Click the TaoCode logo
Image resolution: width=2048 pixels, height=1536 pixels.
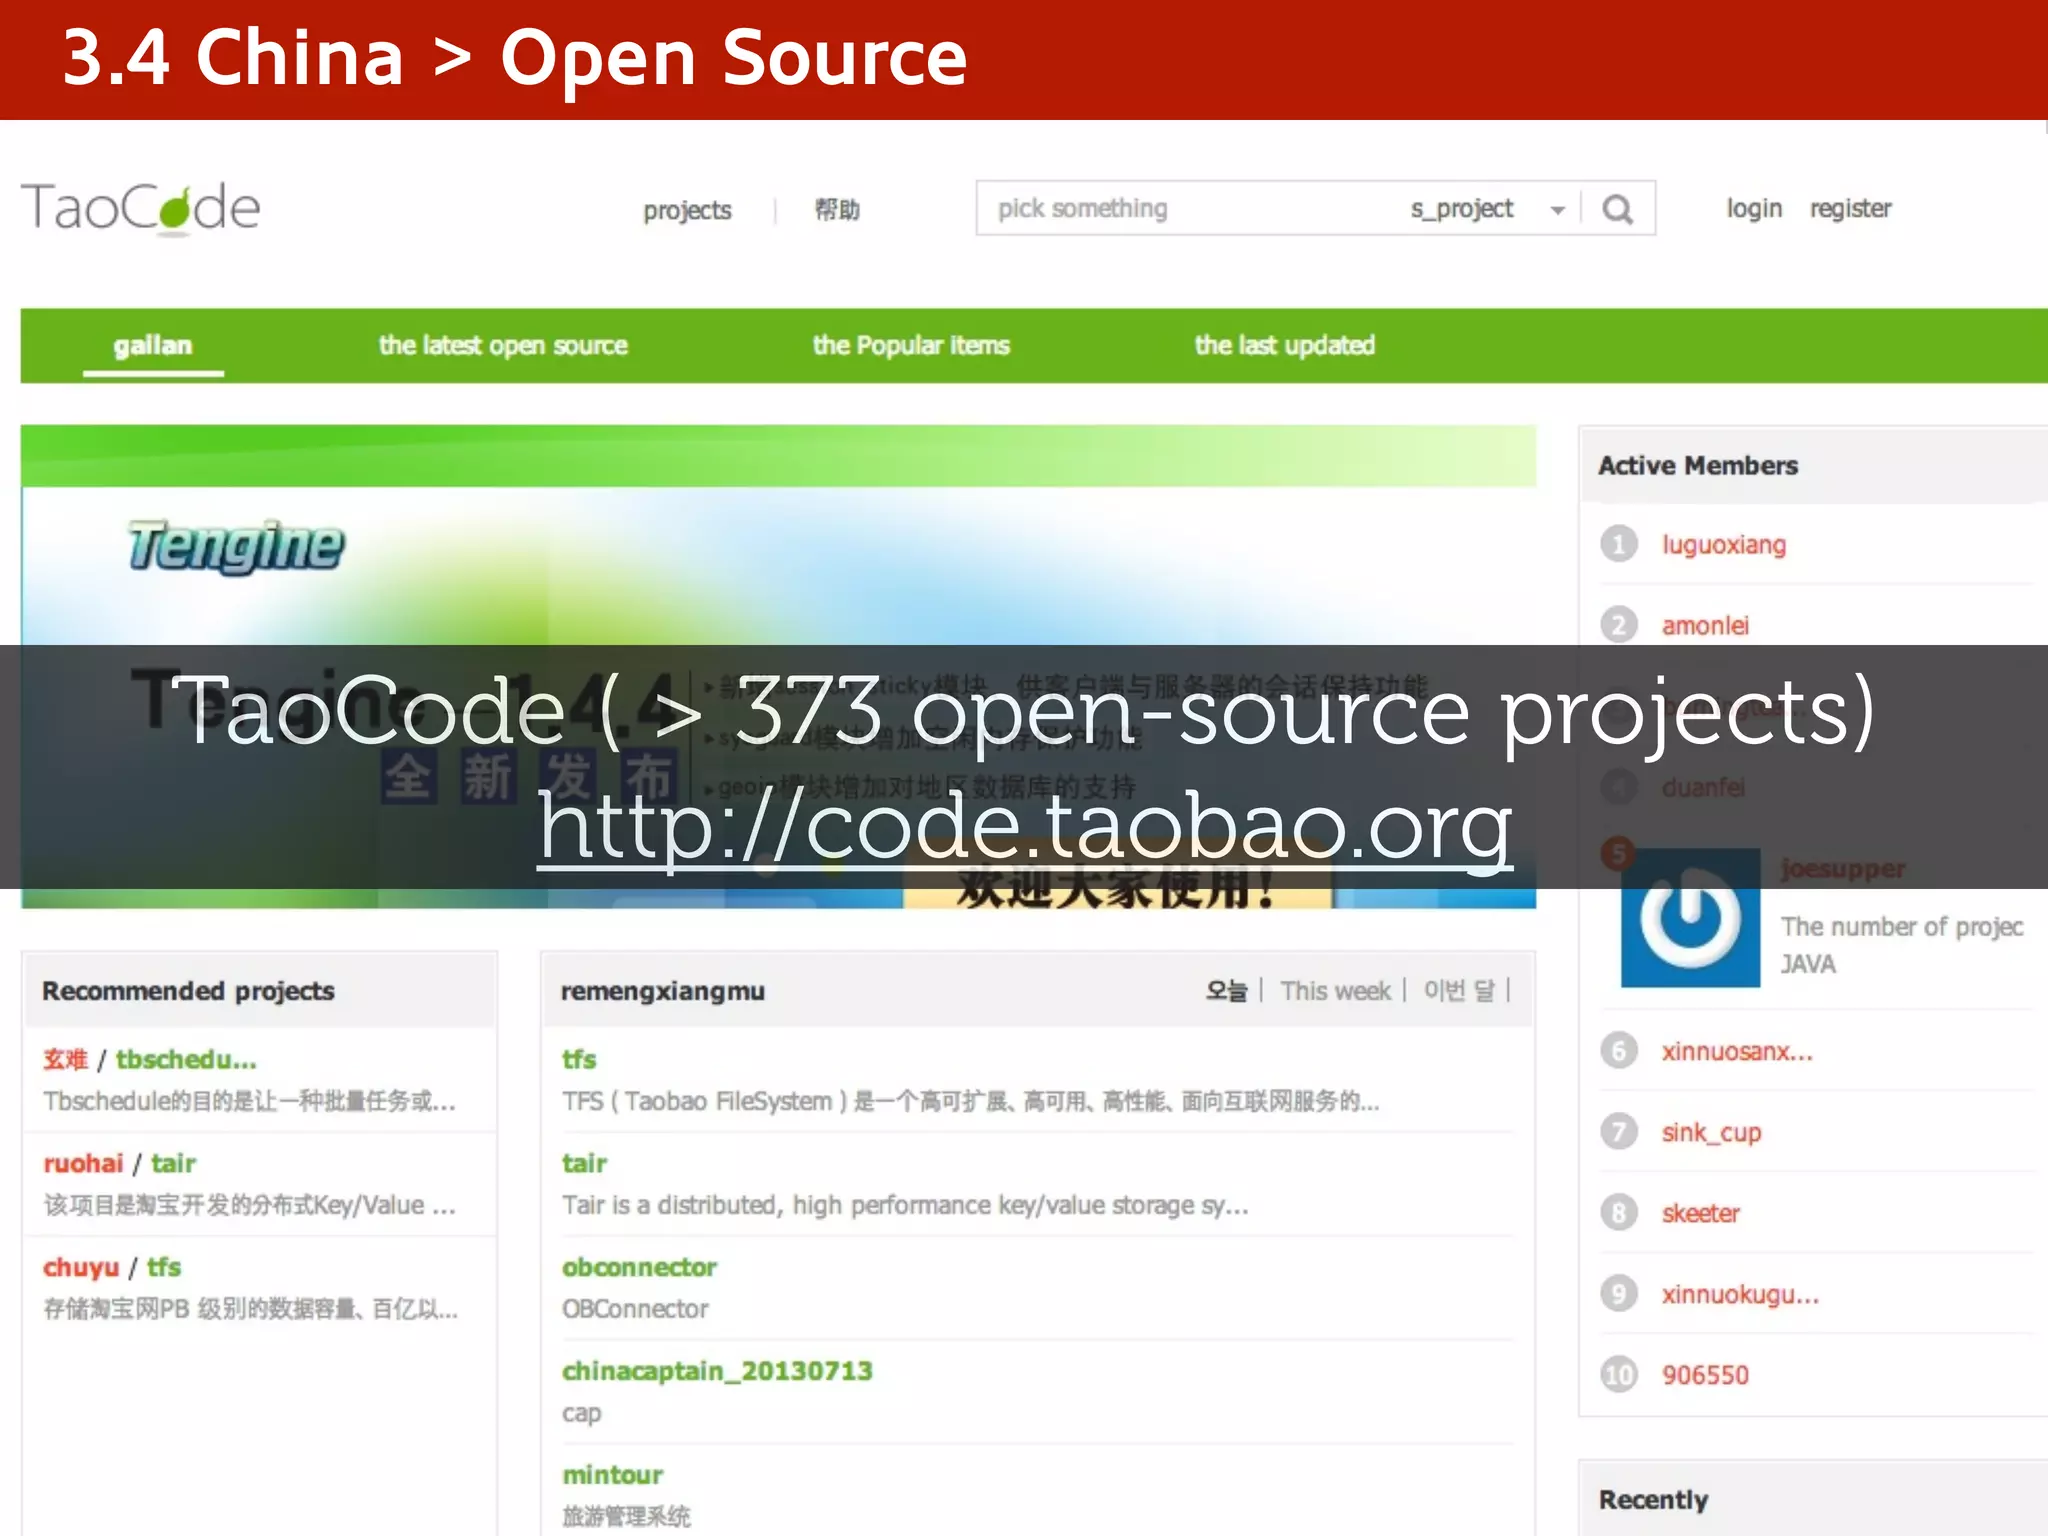(x=141, y=208)
